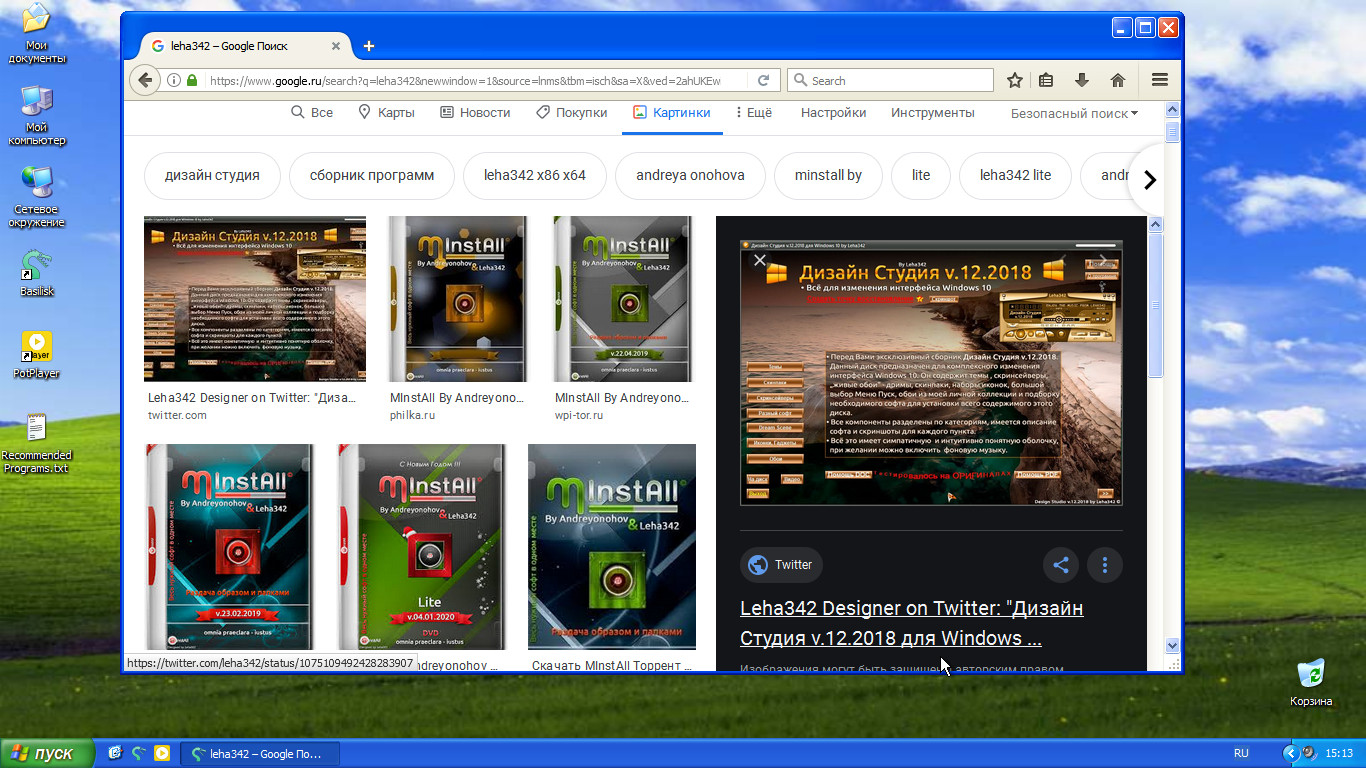
Task: Switch to the Карты search tab
Action: pyautogui.click(x=386, y=113)
